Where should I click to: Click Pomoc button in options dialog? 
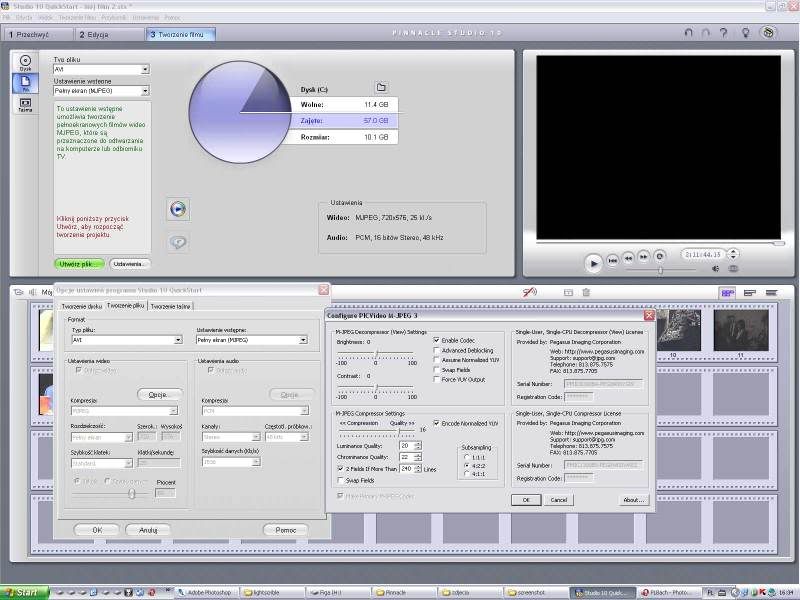pos(286,530)
